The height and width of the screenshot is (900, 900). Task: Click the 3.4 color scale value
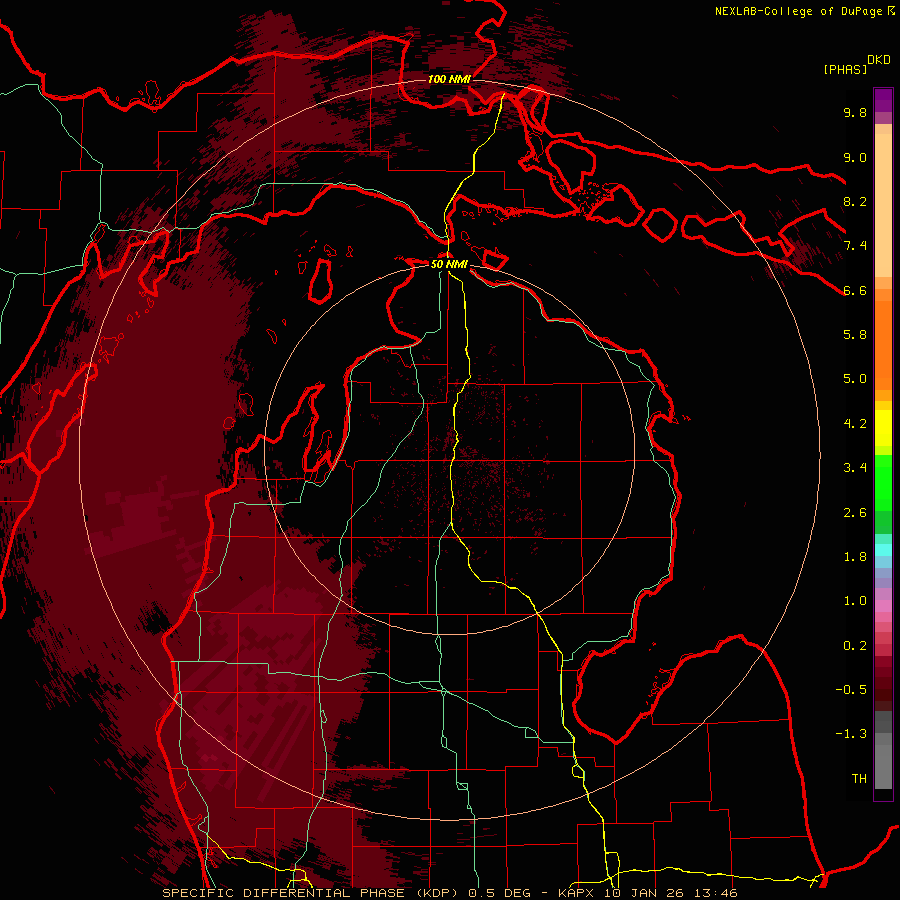[x=855, y=467]
